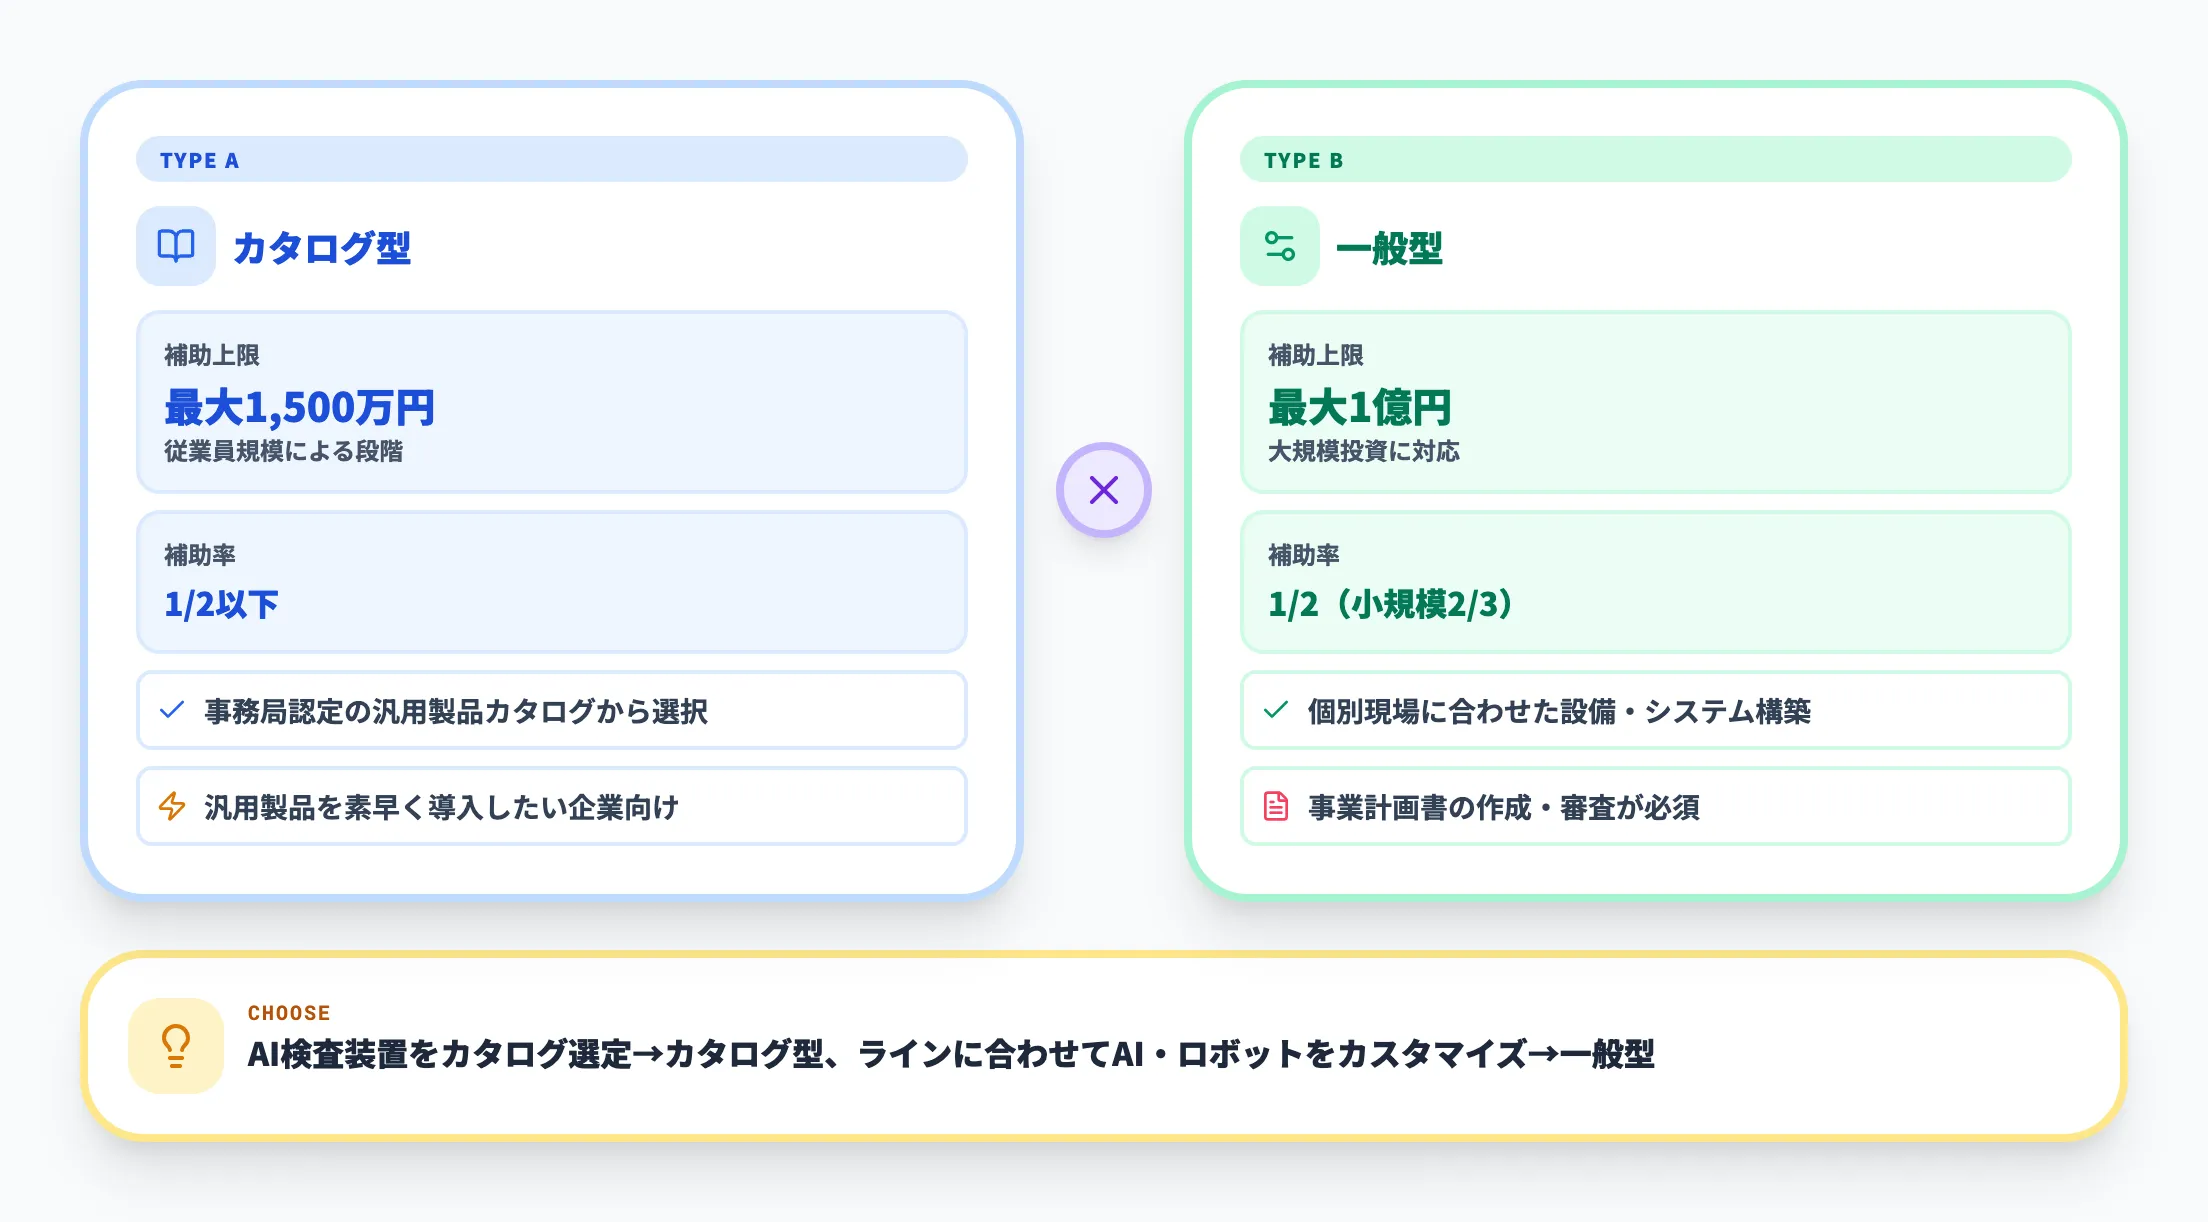Viewport: 2208px width, 1222px height.
Task: Select the 一般型 heading link
Action: tap(1390, 250)
